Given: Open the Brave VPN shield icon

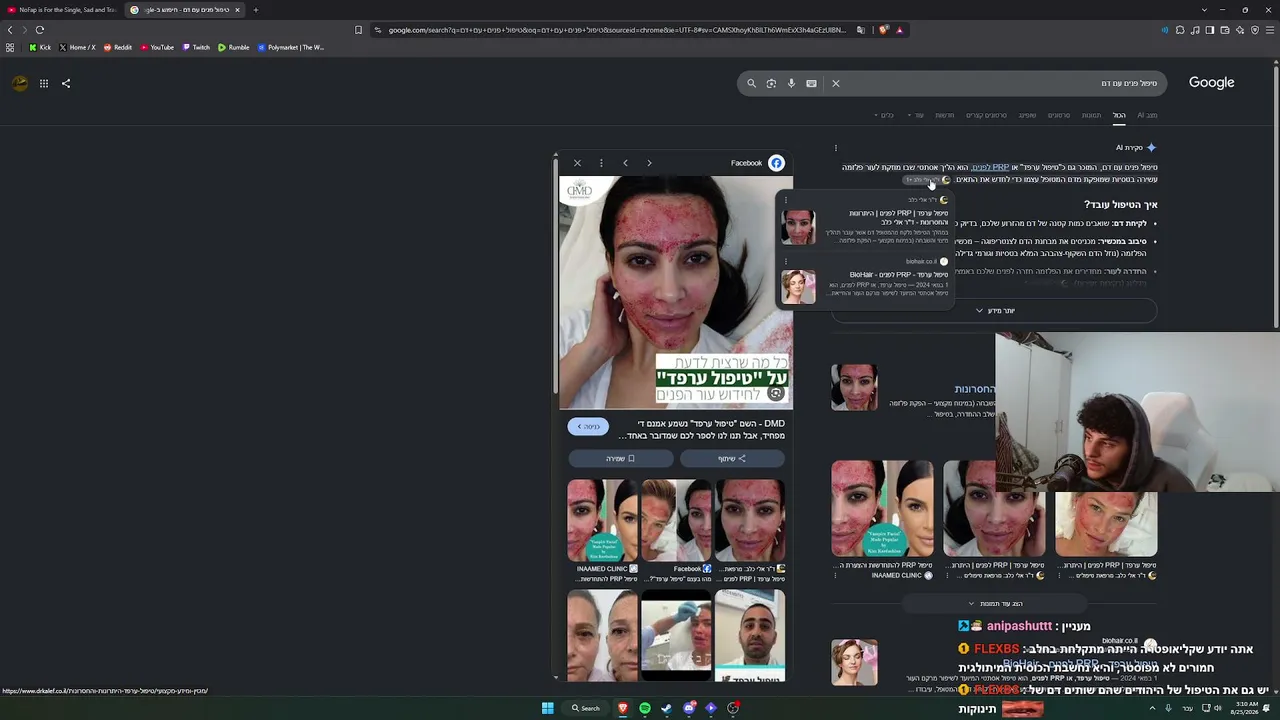Looking at the screenshot, I should tap(1255, 30).
